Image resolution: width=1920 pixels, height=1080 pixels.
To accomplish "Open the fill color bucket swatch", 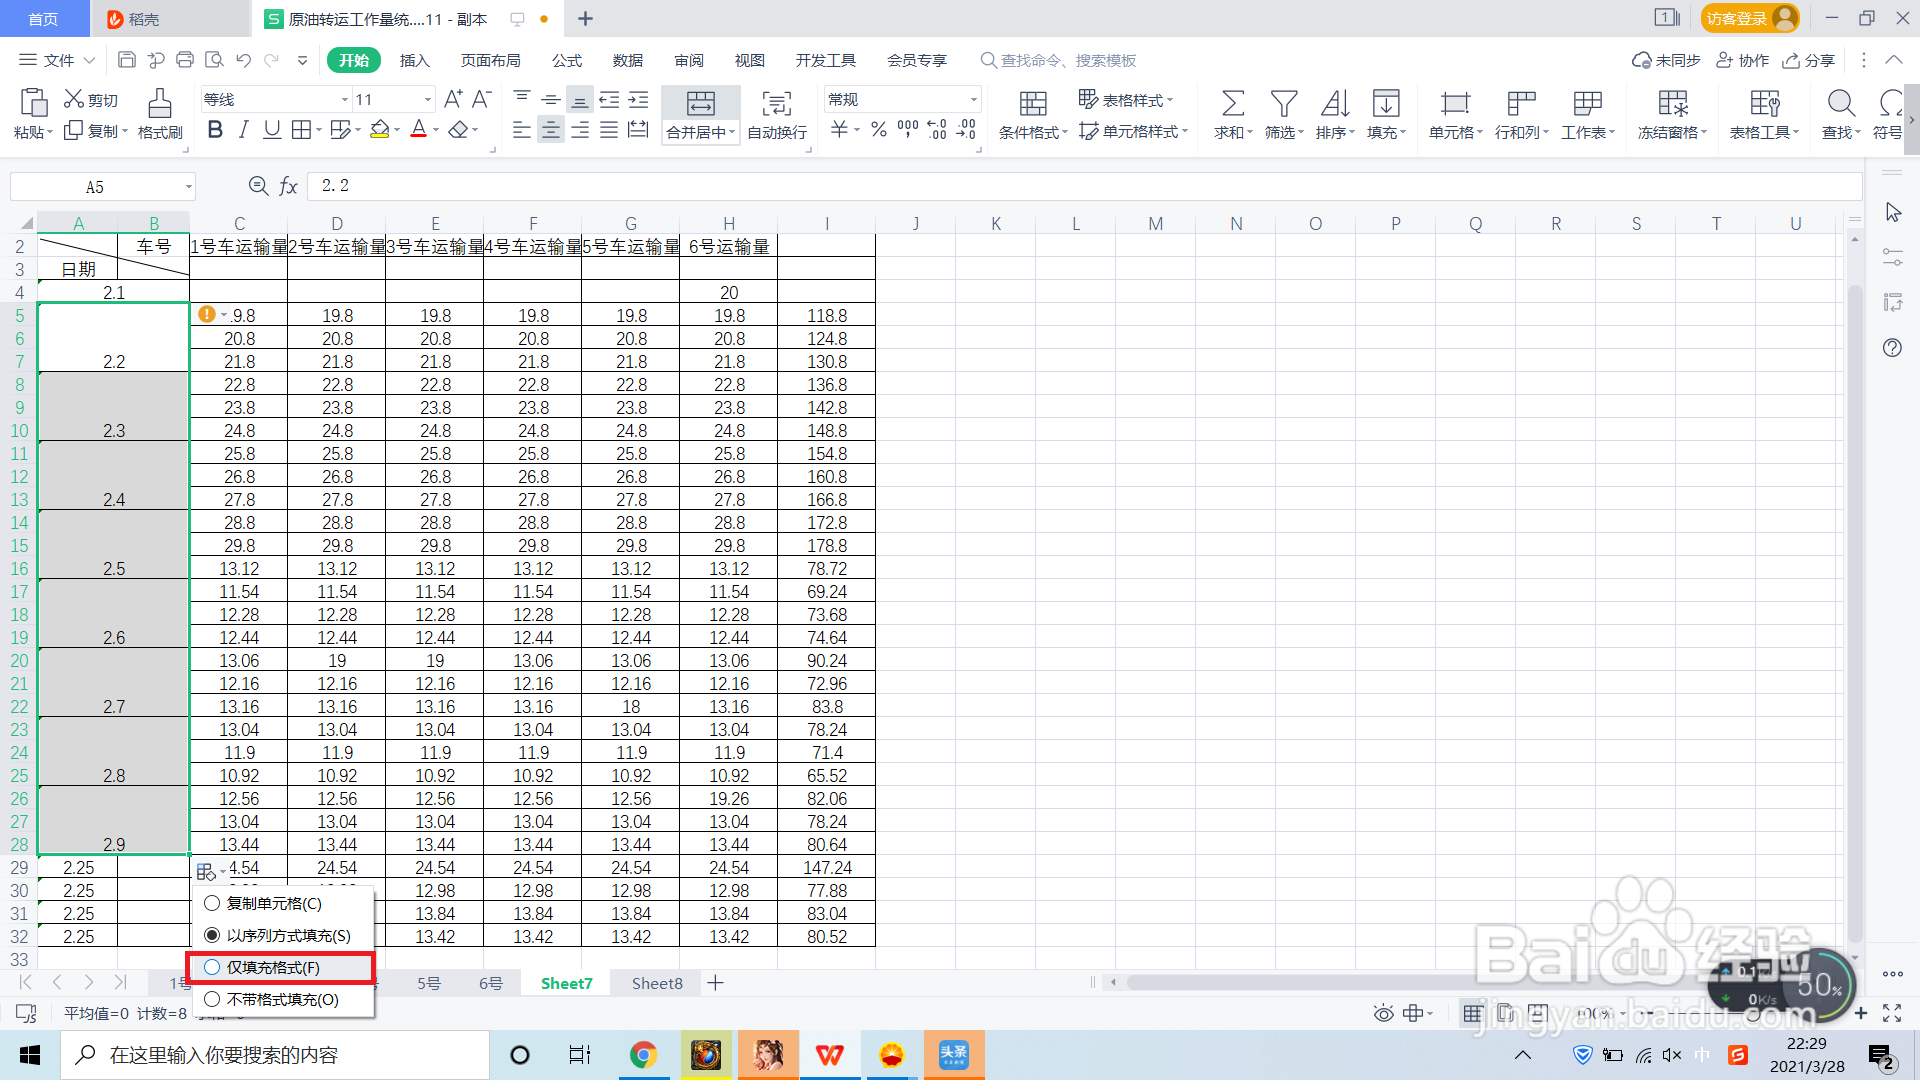I will [379, 130].
